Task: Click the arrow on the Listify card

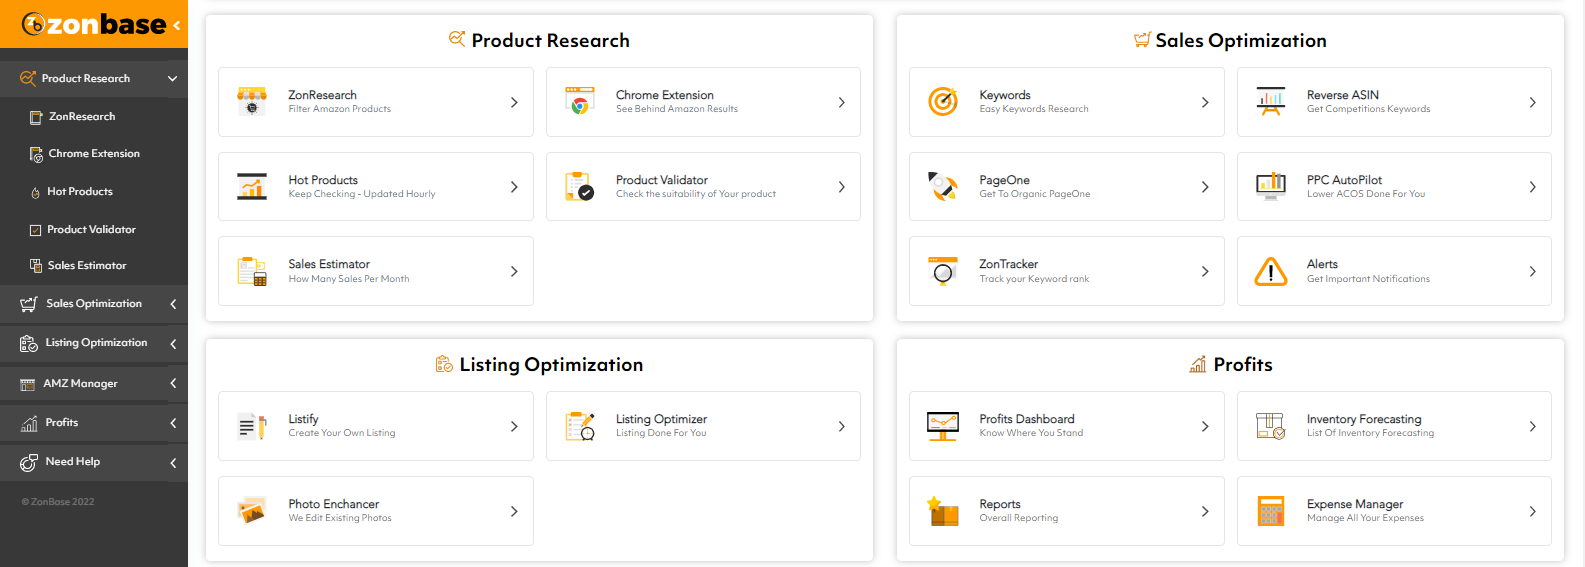Action: coord(514,426)
